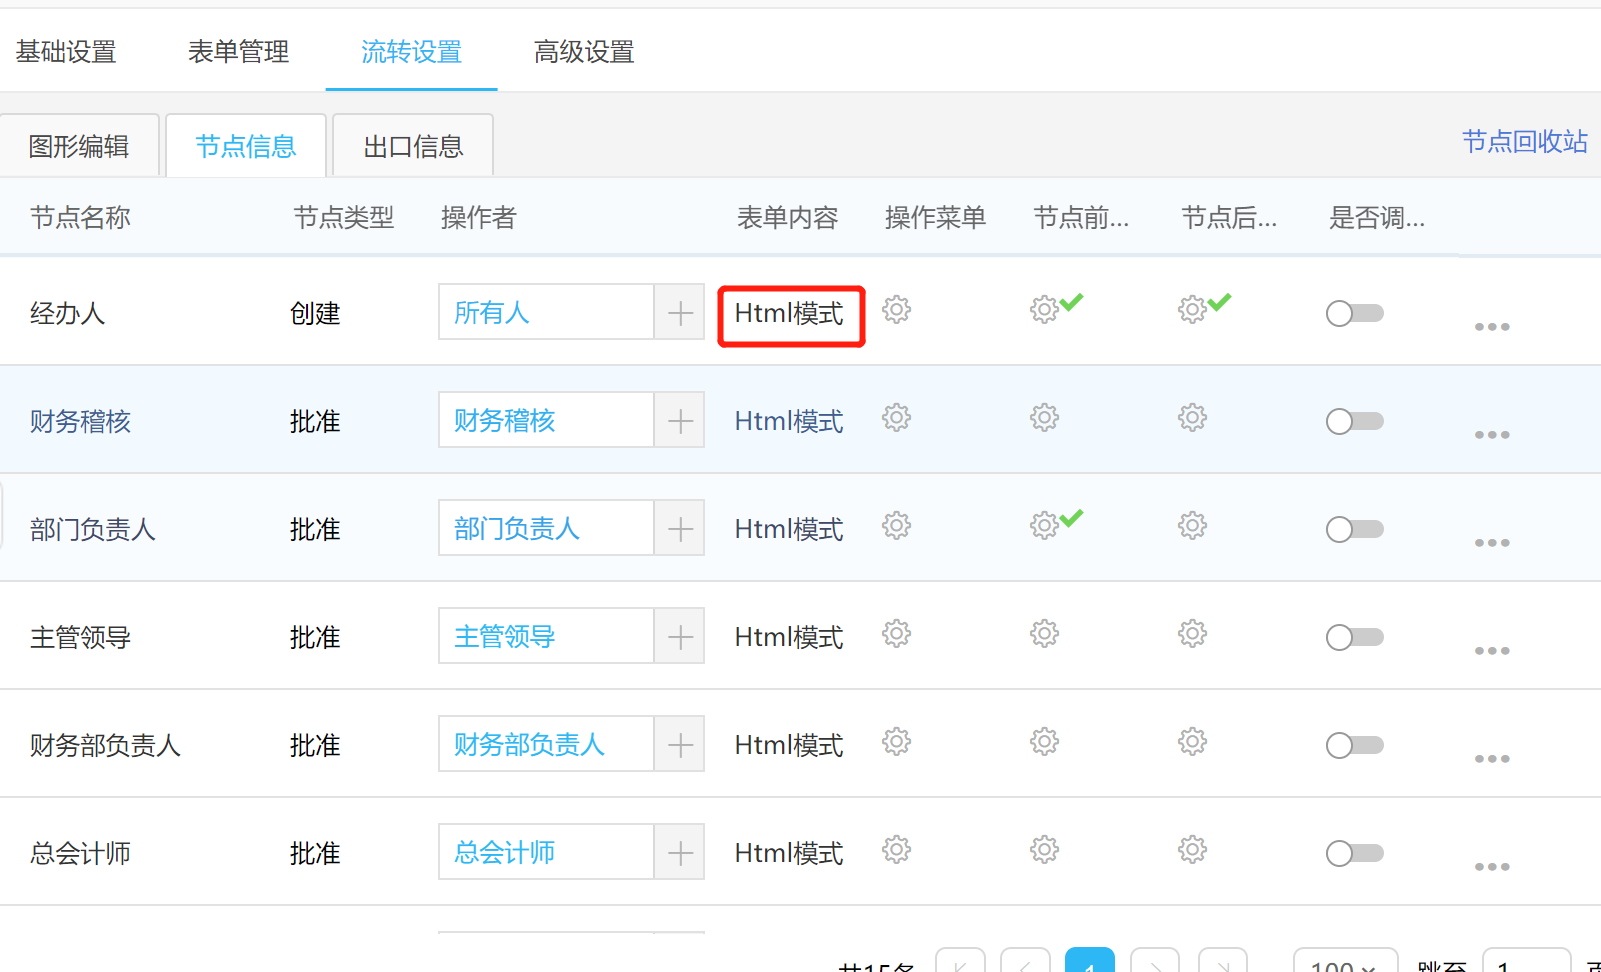The width and height of the screenshot is (1601, 972).
Task: Toggle the switch in 总会计师 row
Action: (x=1354, y=854)
